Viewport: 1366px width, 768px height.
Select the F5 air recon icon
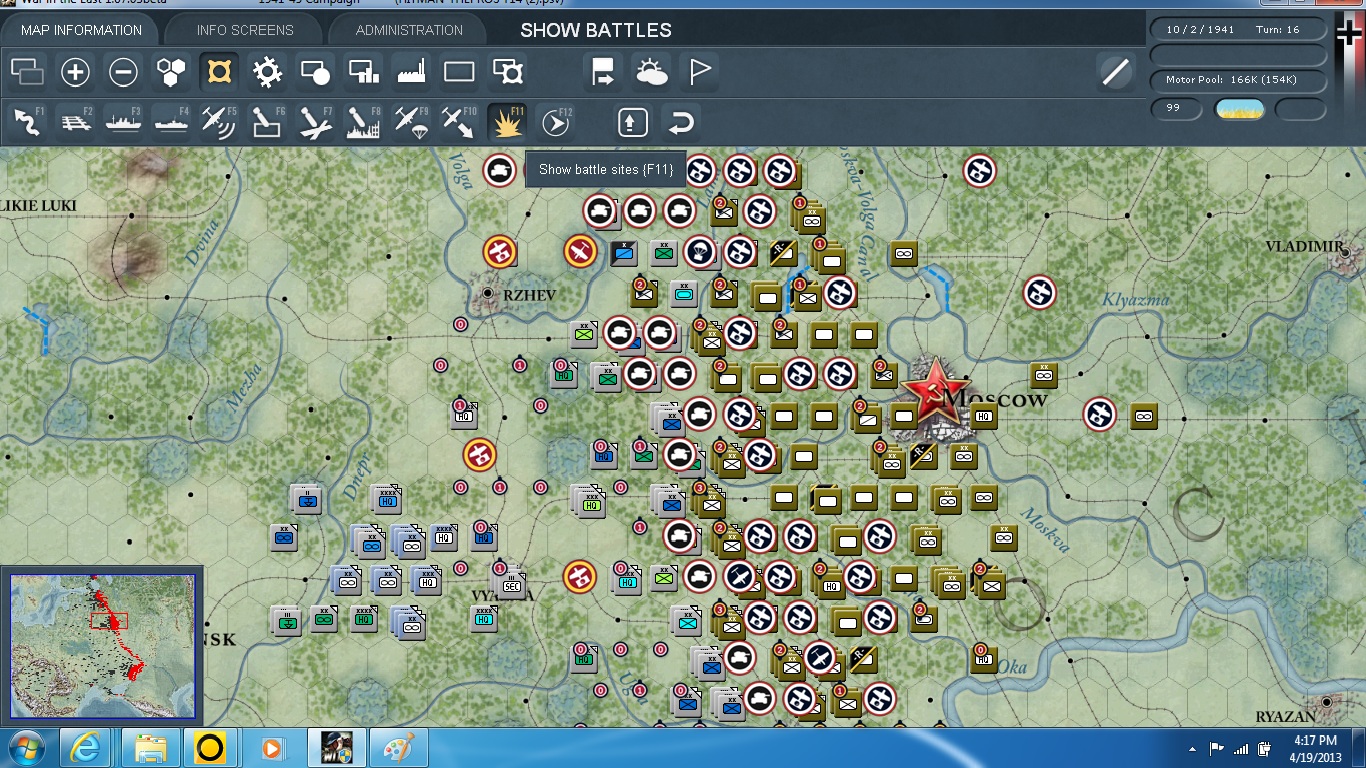(x=219, y=121)
